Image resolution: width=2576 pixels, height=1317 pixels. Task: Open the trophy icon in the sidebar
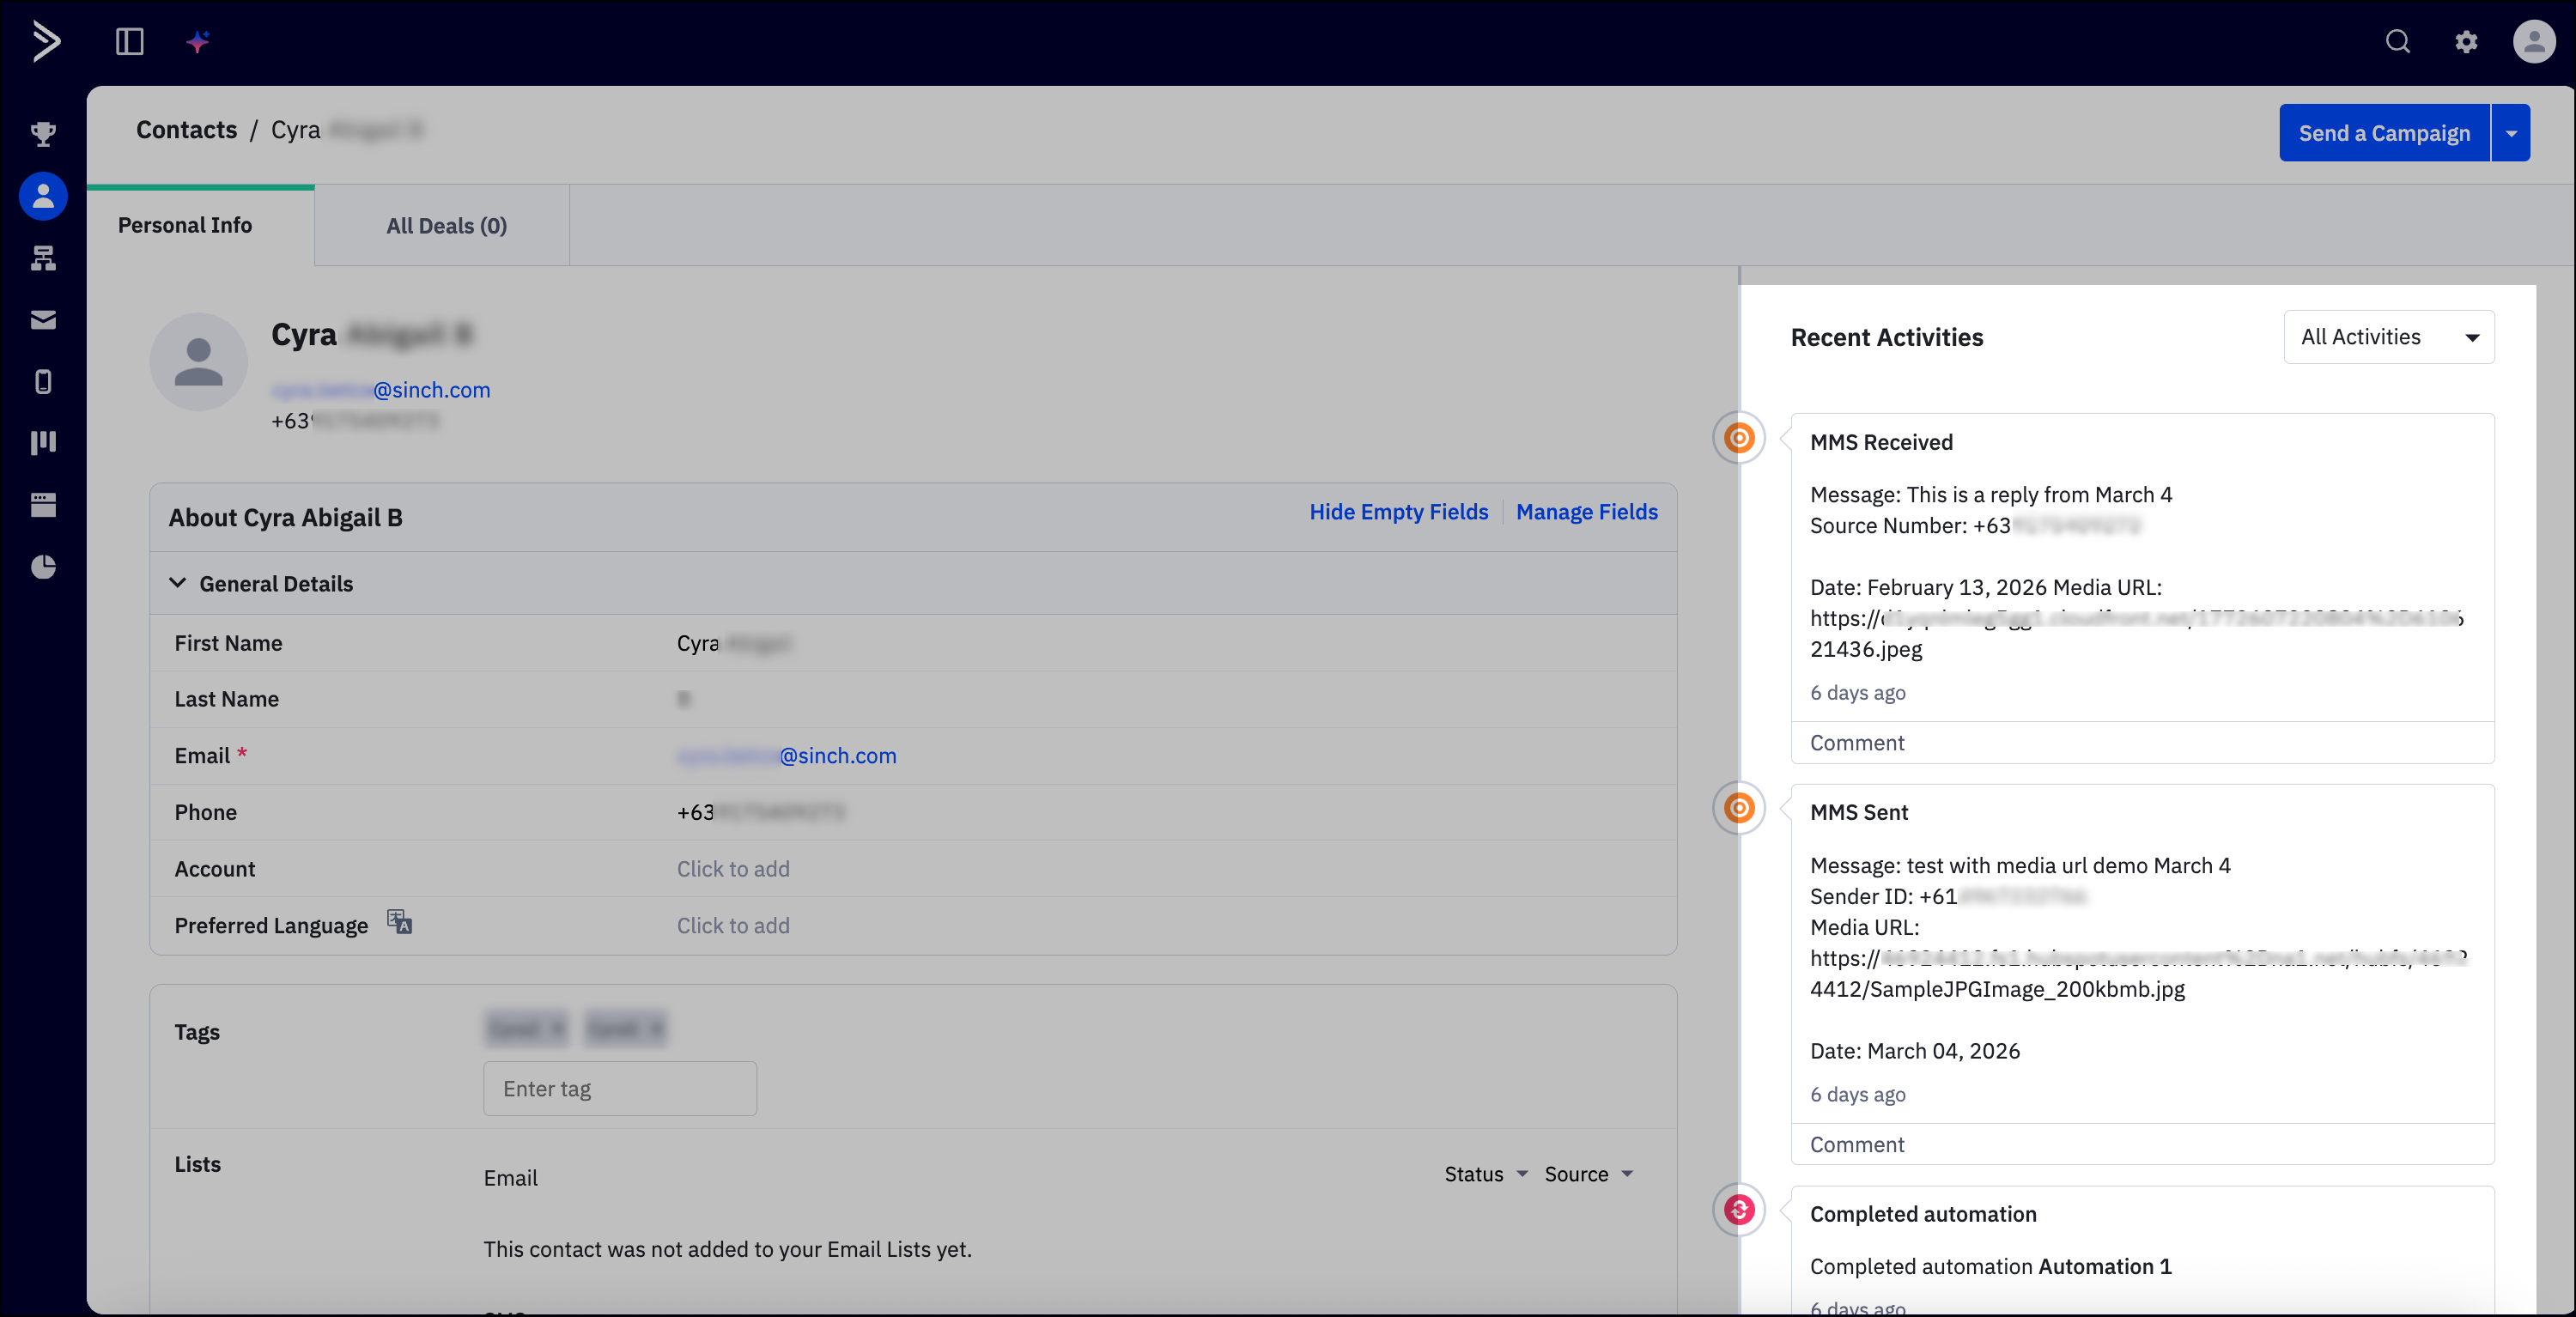pos(43,134)
